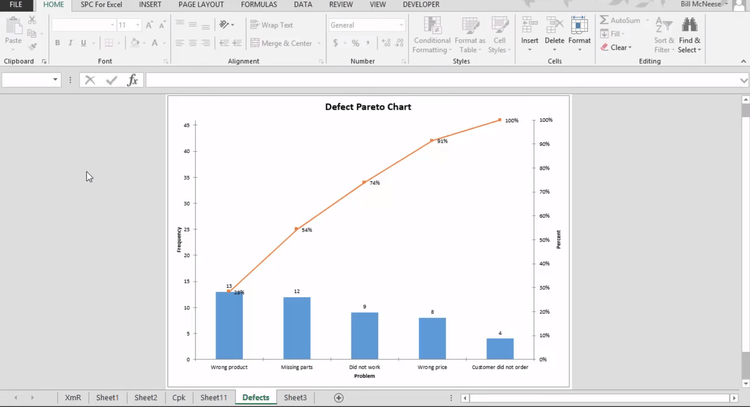Image resolution: width=750 pixels, height=407 pixels.
Task: Switch to SPC For Excel tab
Action: pos(101,5)
